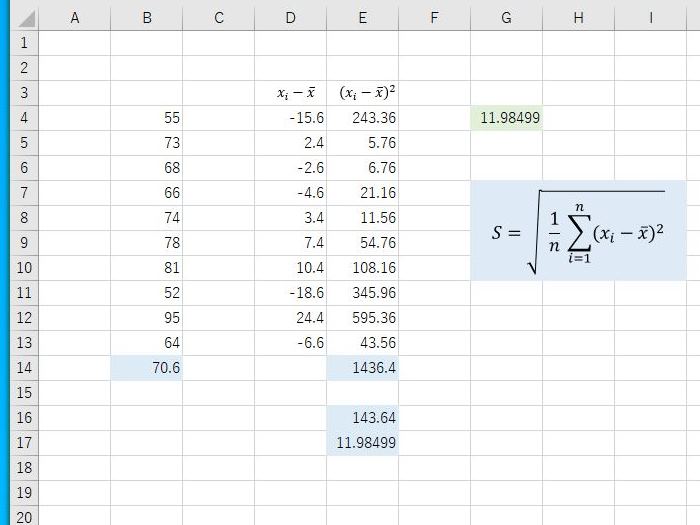700x525 pixels.
Task: Click squared value 5.76
Action: click(x=362, y=143)
